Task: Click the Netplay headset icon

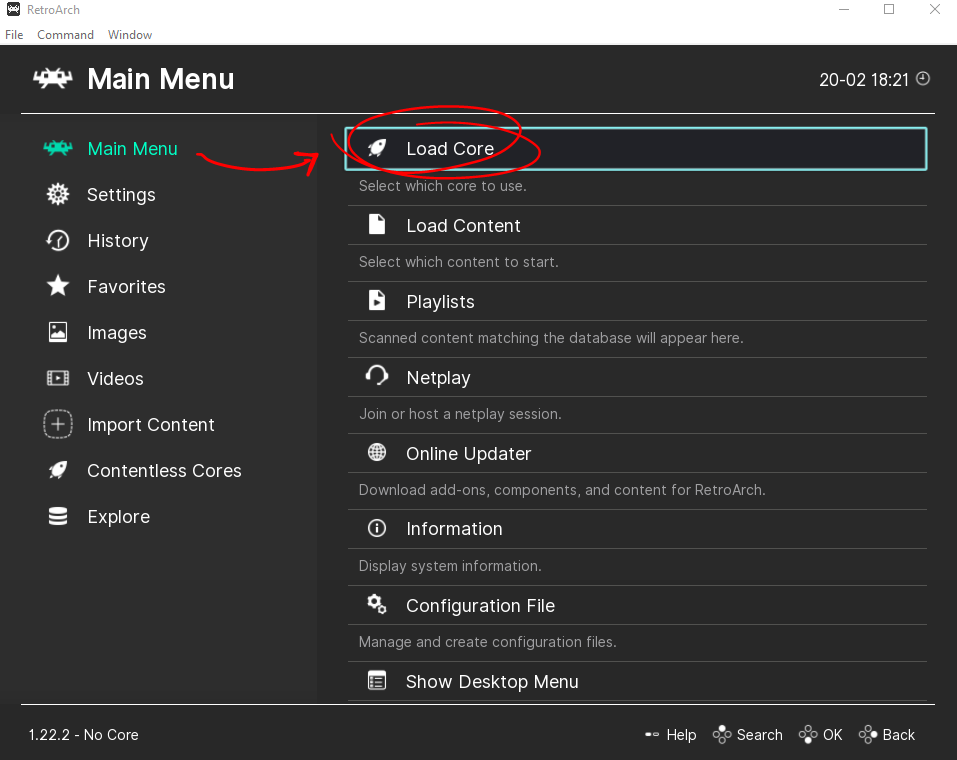Action: click(x=377, y=376)
